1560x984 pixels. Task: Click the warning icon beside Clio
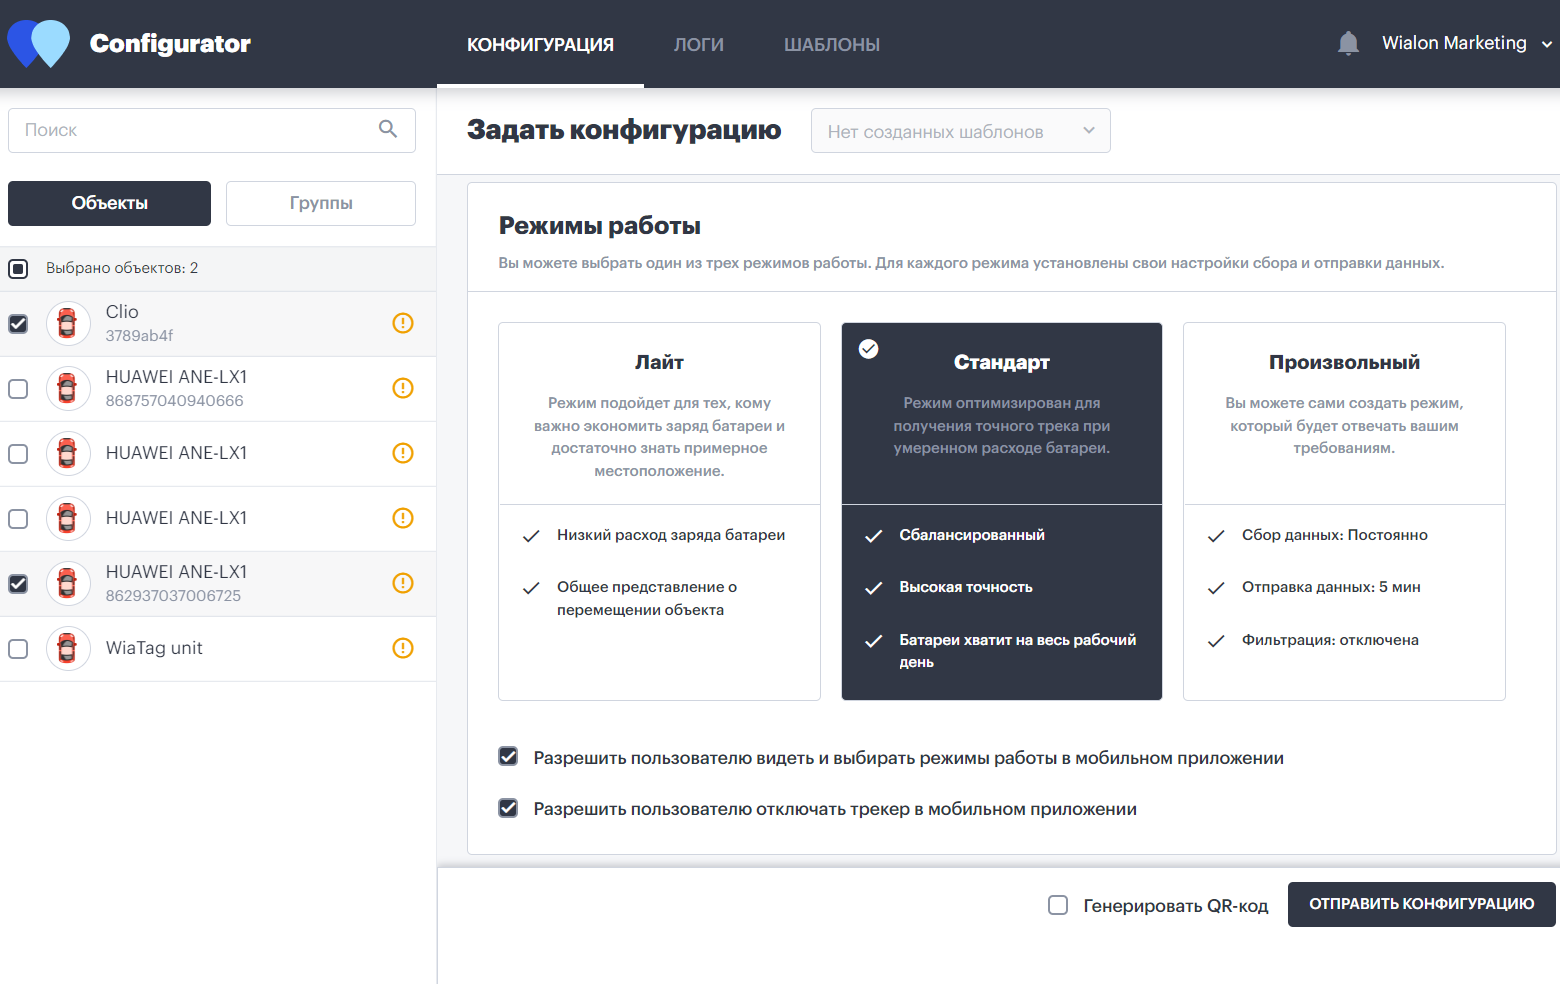[403, 323]
